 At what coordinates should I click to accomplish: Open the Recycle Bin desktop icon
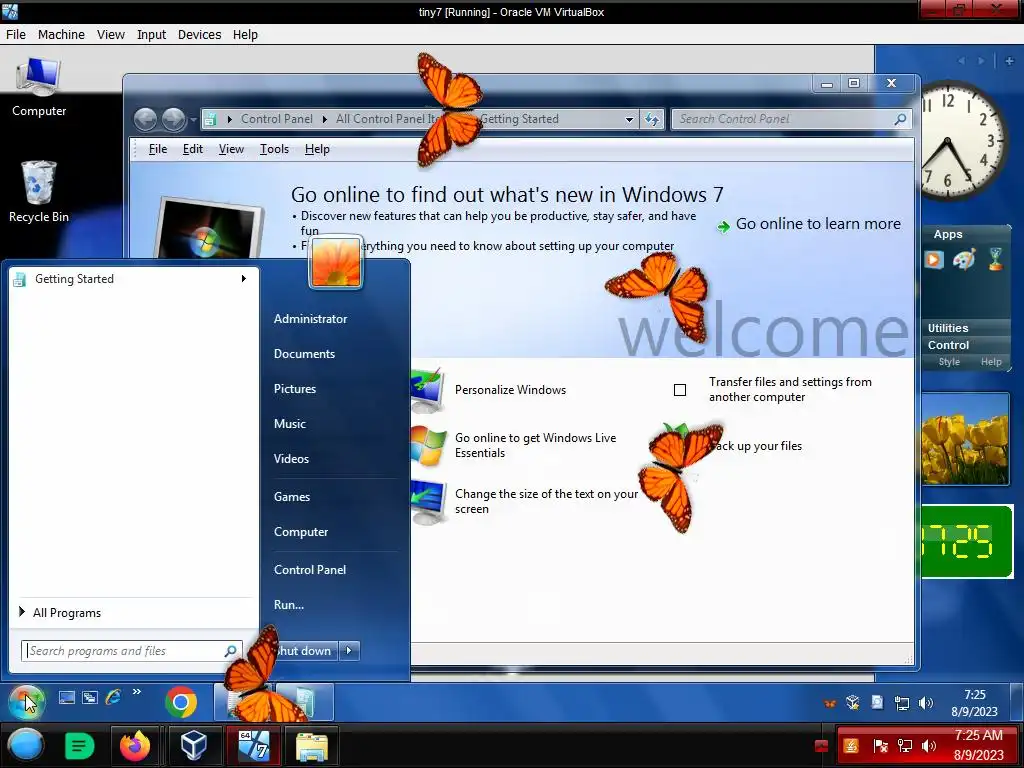point(39,191)
